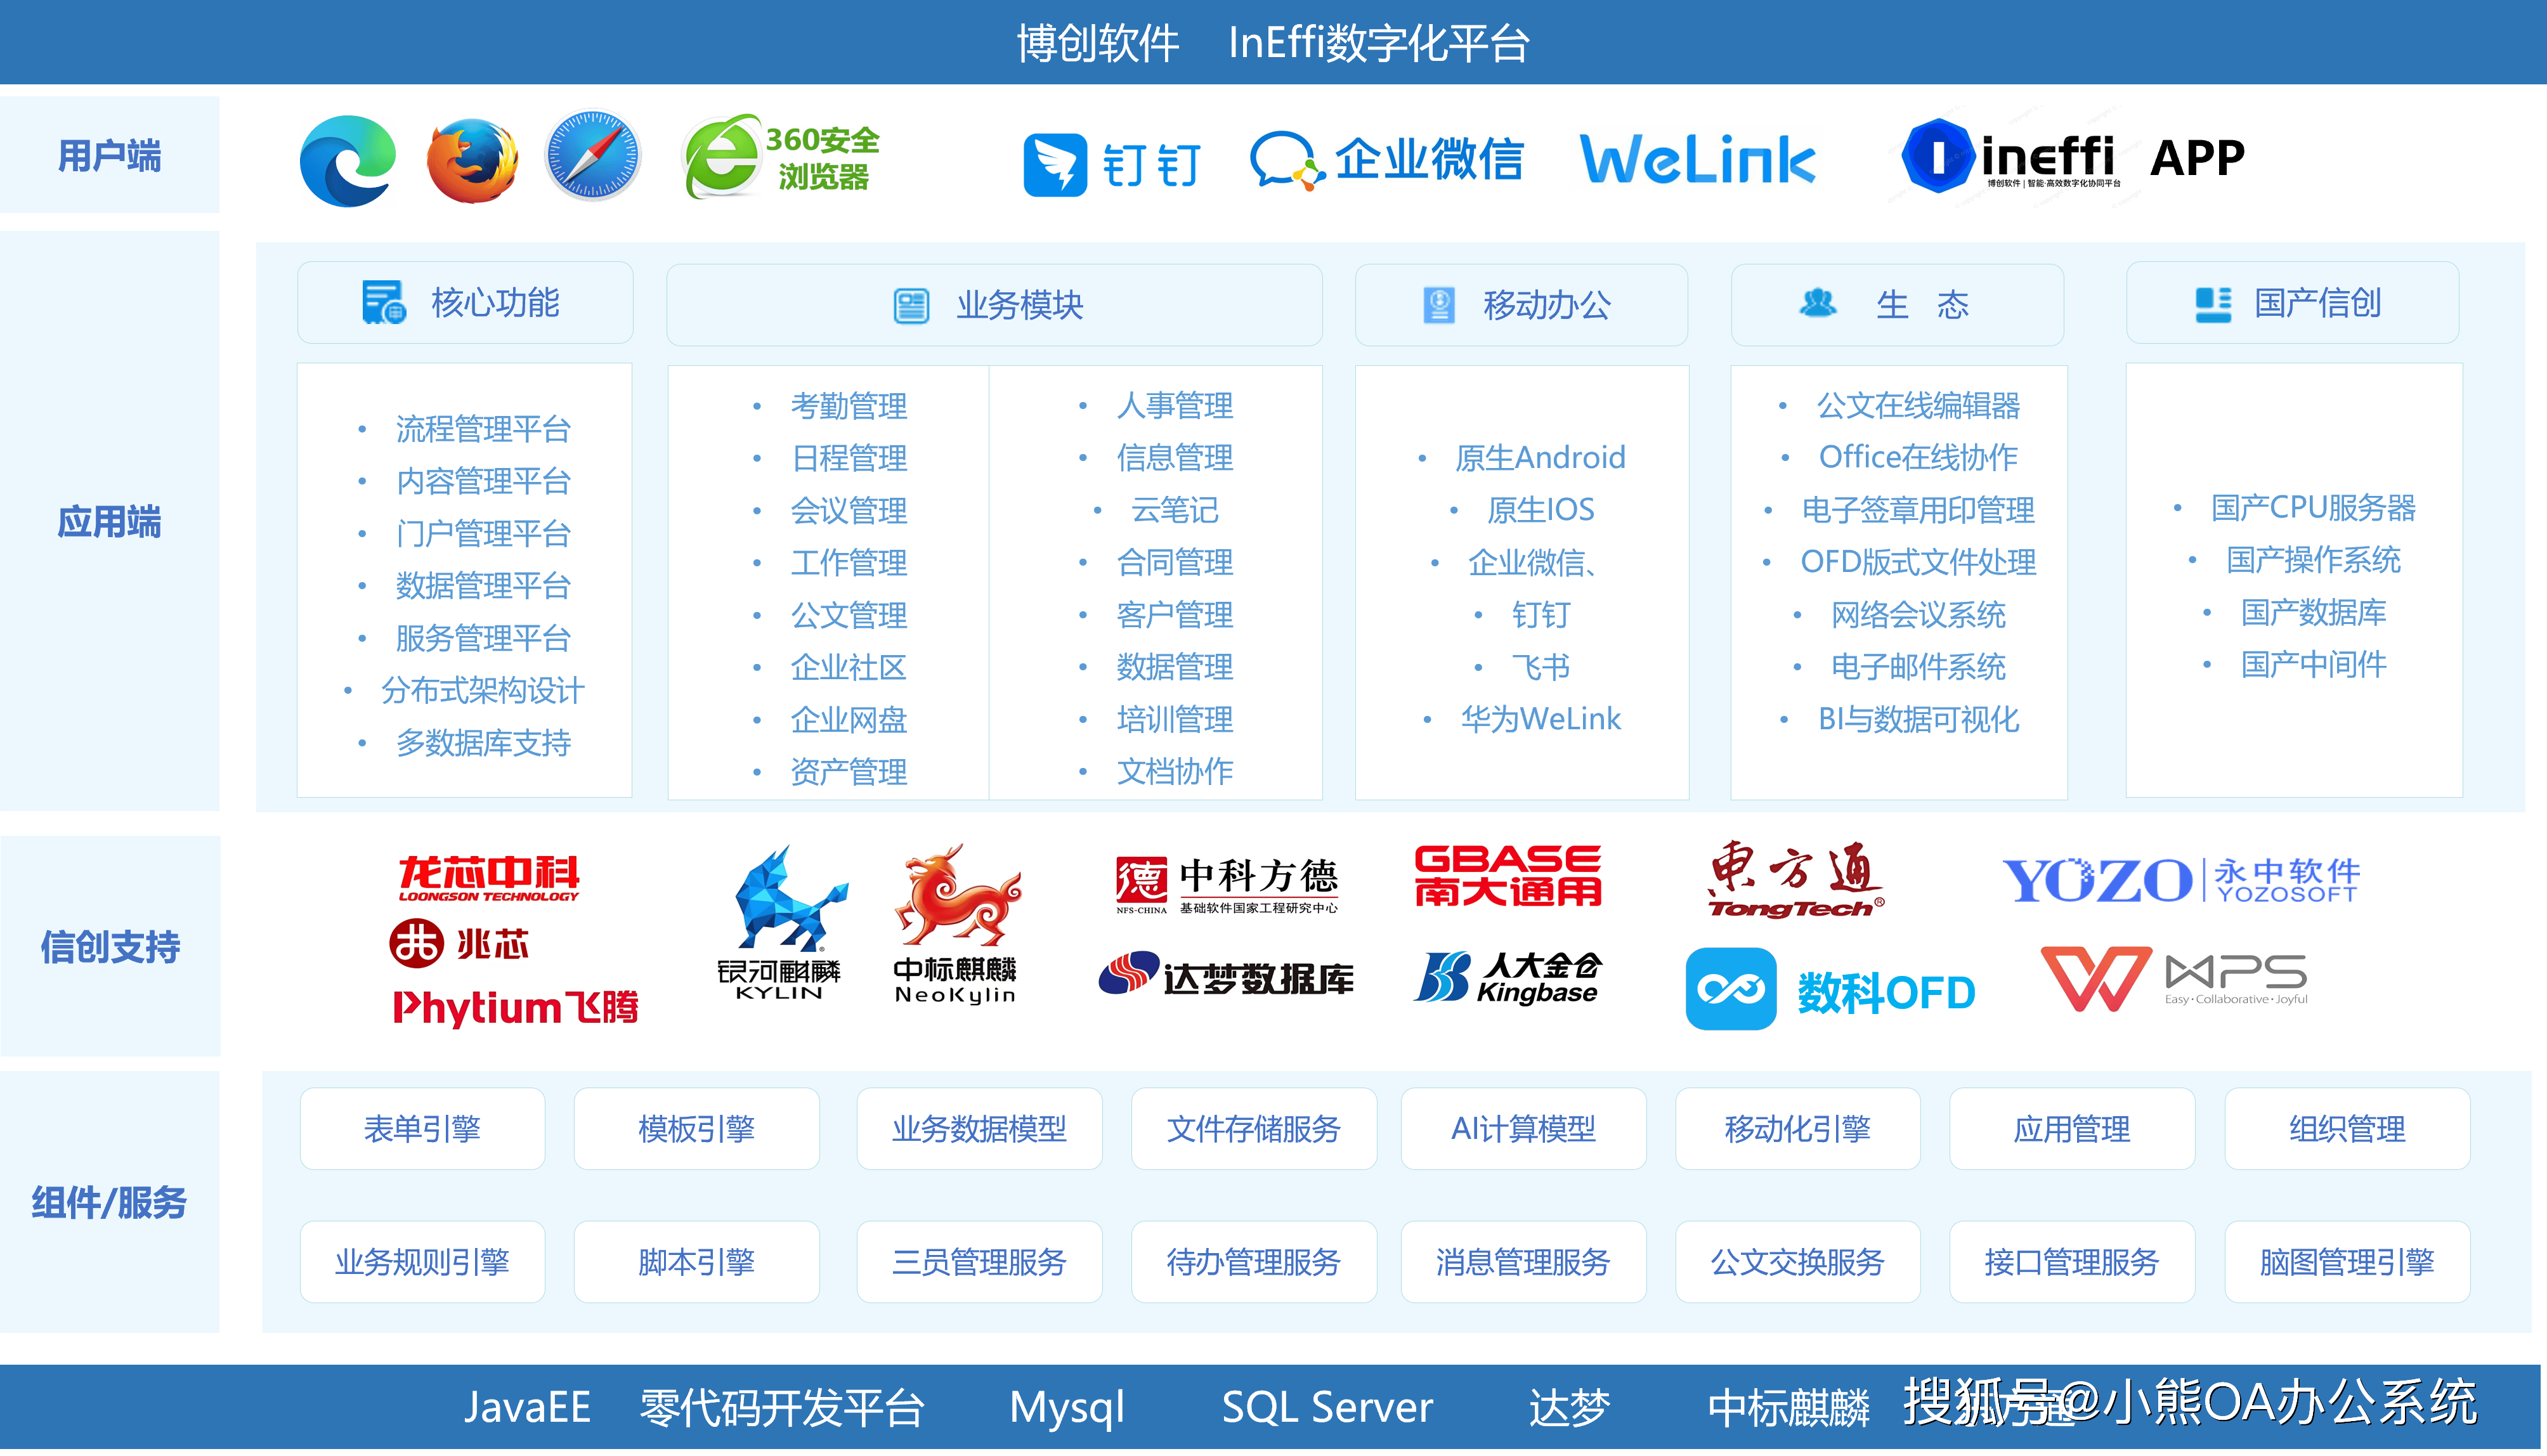
Task: Click the 消息管理服务 box
Action: point(1524,1263)
